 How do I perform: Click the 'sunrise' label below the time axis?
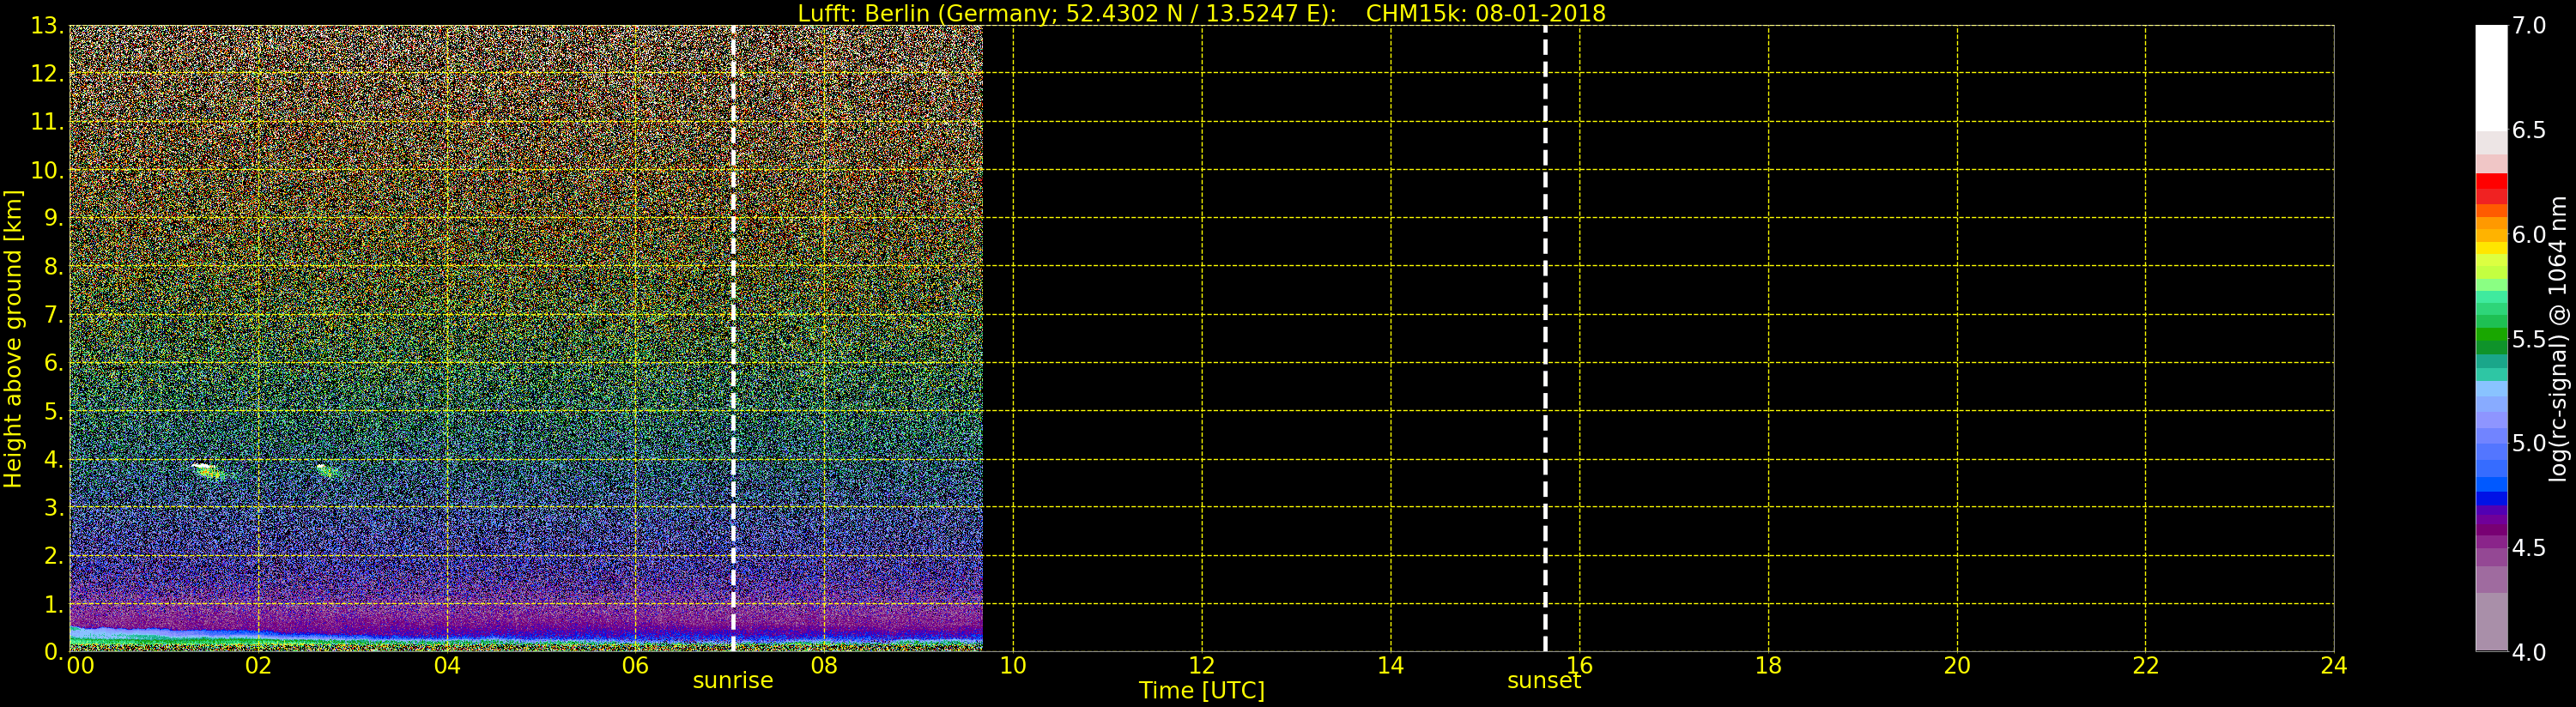tap(733, 681)
